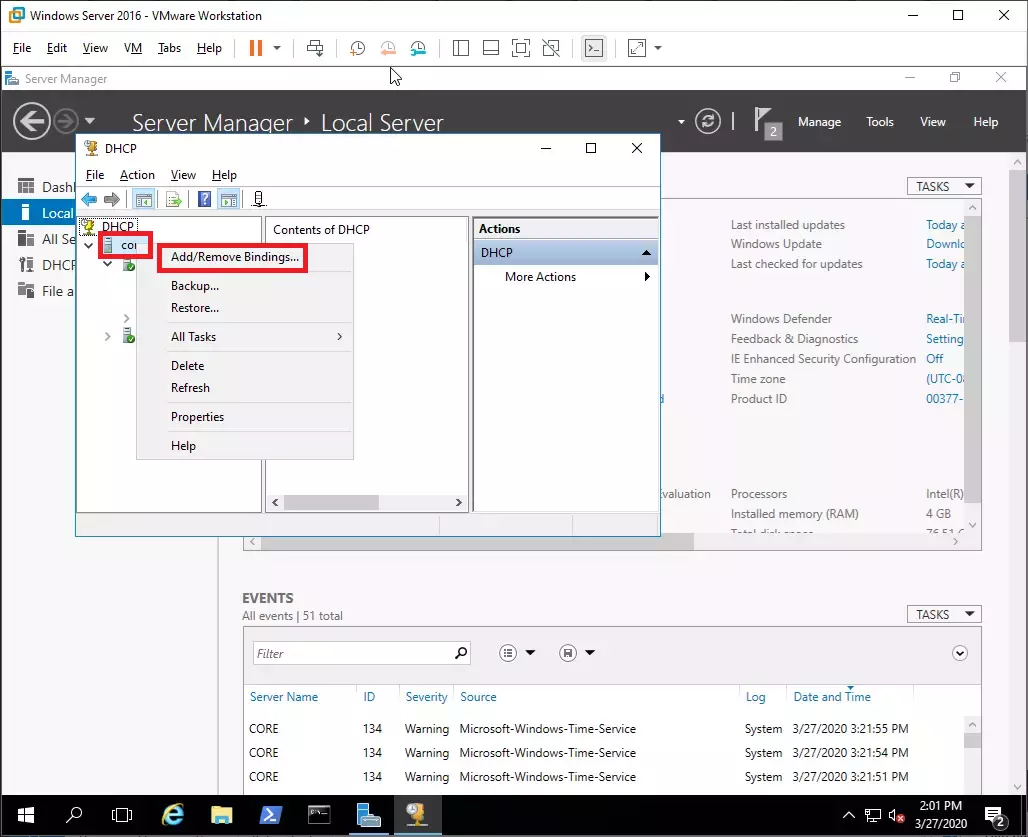Open Properties from the context menu
1028x837 pixels.
coord(197,417)
